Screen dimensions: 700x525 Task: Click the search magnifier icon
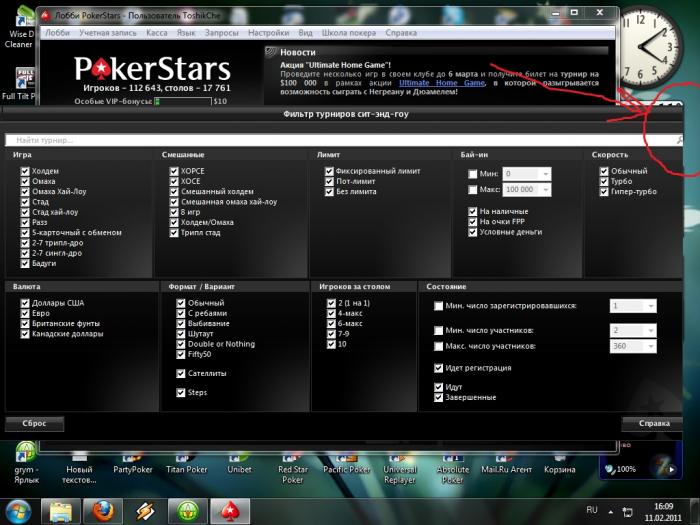[679, 140]
